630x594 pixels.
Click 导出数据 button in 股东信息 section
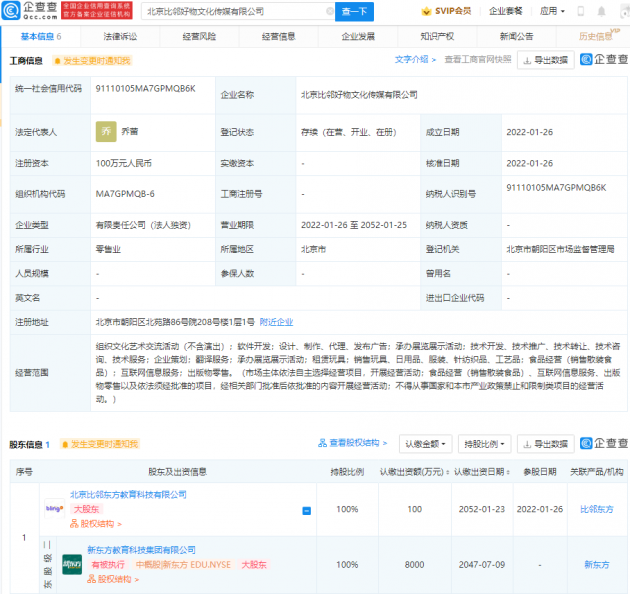546,444
